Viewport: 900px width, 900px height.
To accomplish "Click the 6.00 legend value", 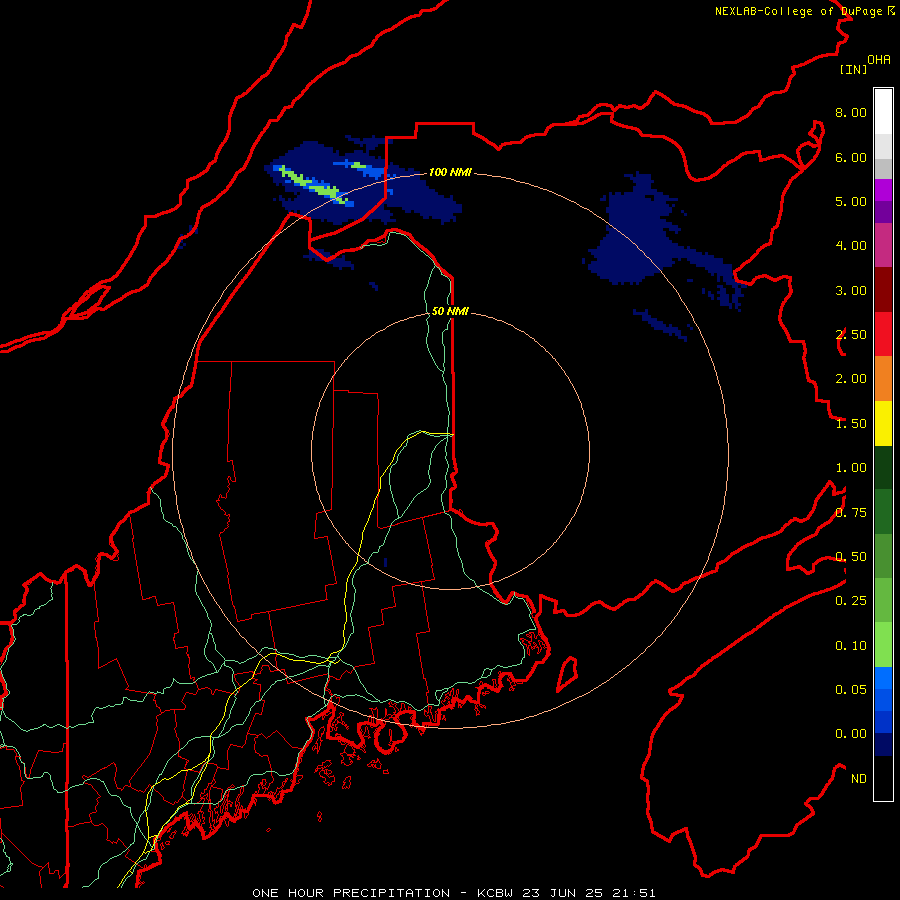I will click(x=851, y=157).
